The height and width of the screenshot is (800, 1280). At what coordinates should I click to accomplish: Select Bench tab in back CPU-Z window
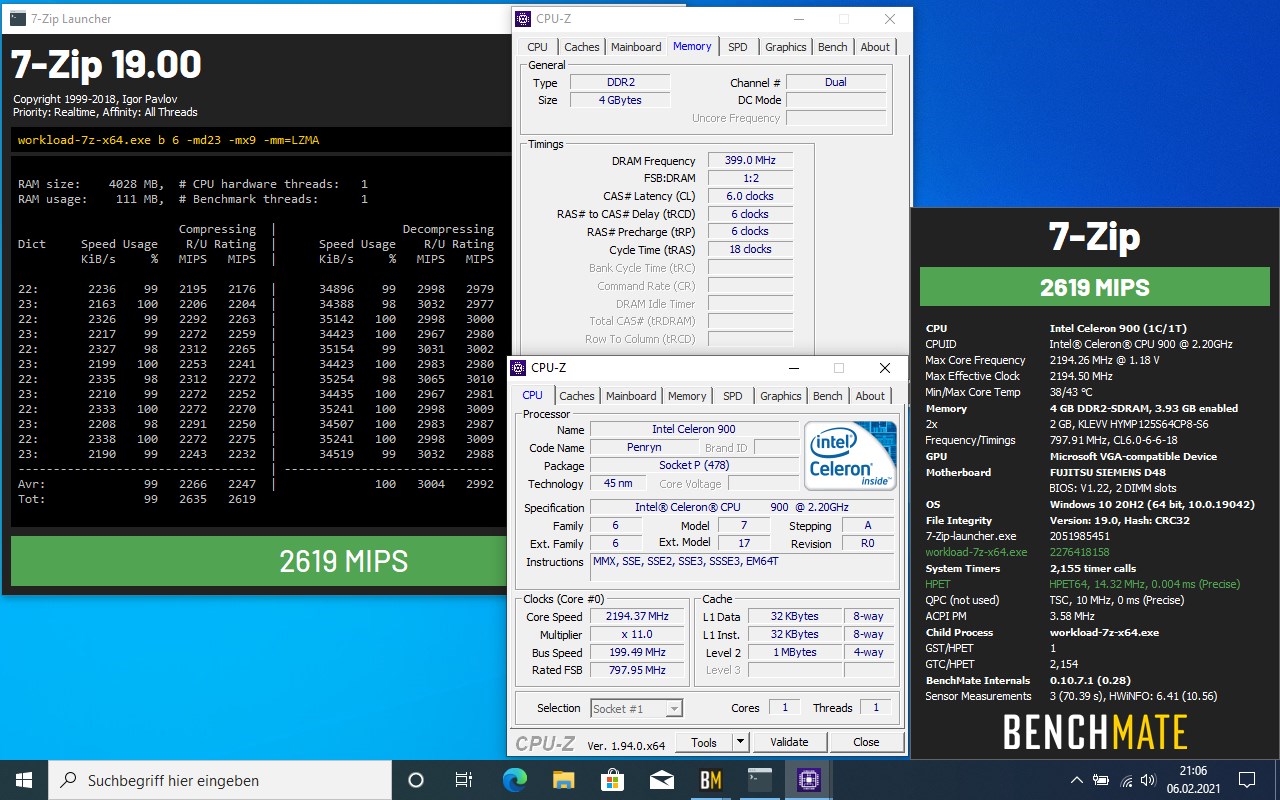(x=833, y=47)
